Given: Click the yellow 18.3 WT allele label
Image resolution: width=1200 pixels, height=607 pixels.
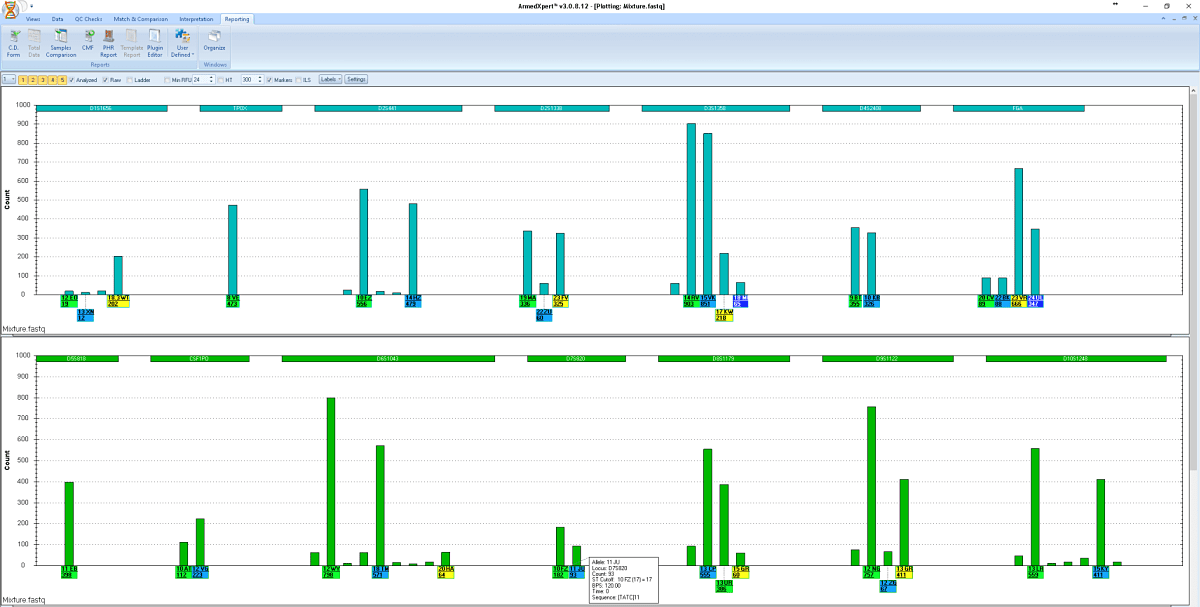Looking at the screenshot, I should [118, 298].
